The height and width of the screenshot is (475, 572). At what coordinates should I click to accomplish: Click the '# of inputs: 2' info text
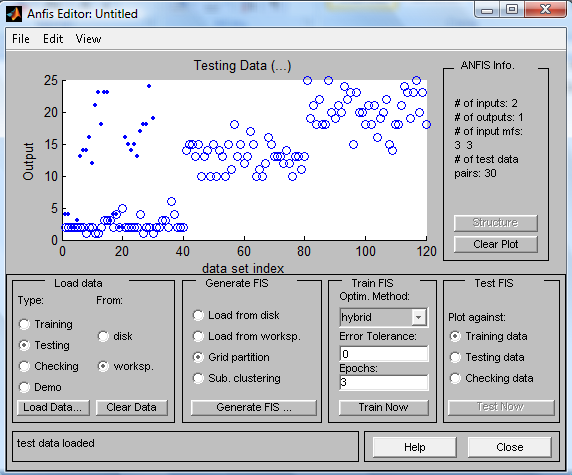pos(486,103)
